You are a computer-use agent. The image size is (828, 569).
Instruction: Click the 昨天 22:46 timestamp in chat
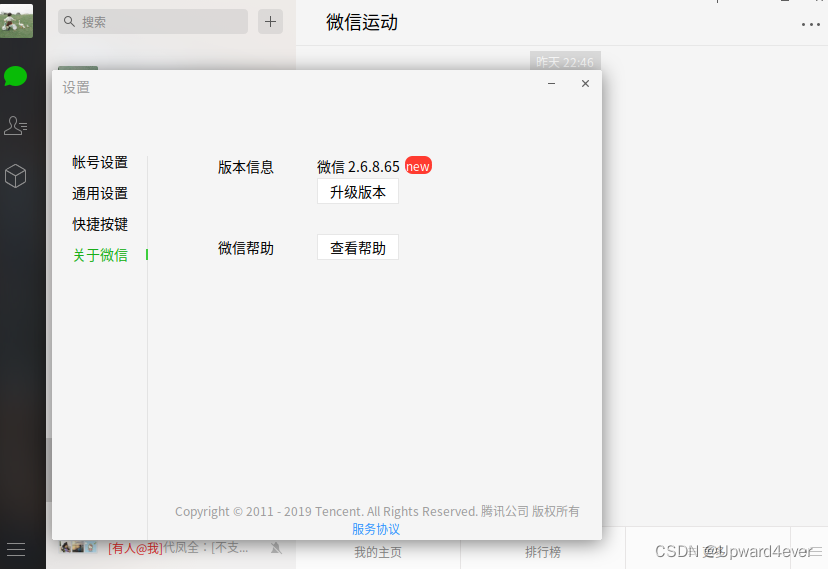565,62
